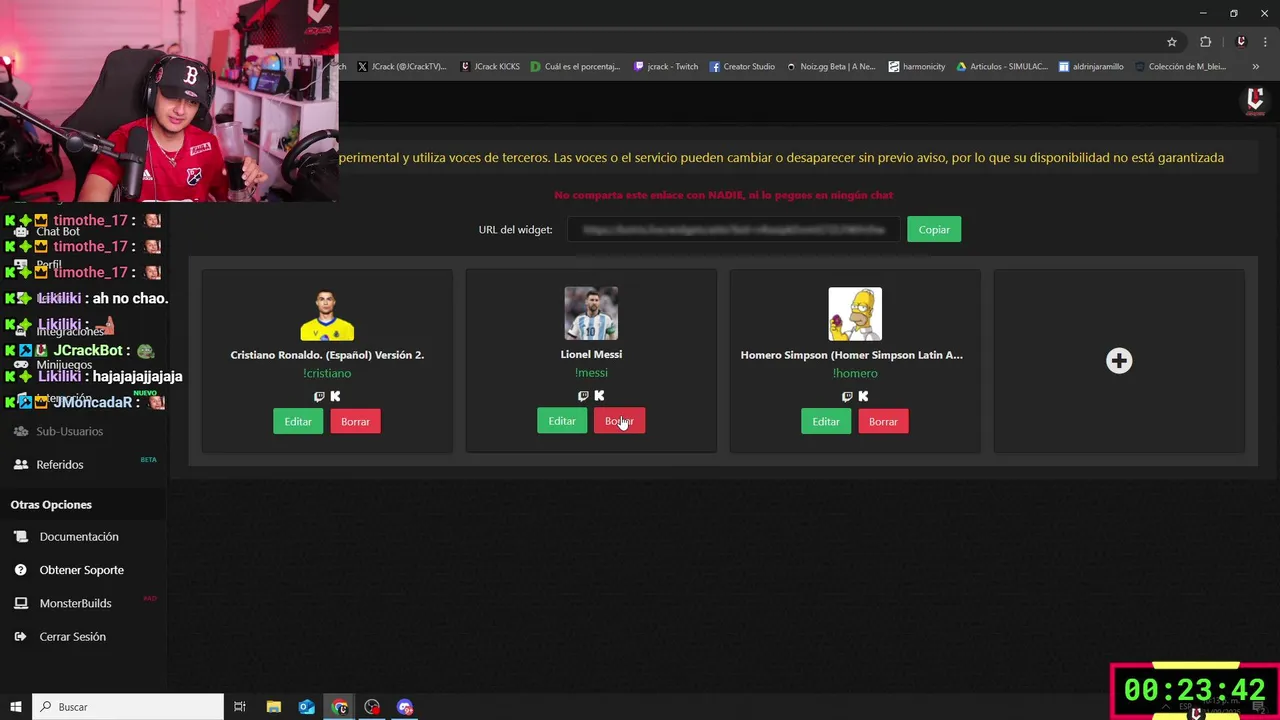The width and height of the screenshot is (1280, 720).
Task: Delete the Homero Simpson voice with Borrar
Action: (x=883, y=421)
